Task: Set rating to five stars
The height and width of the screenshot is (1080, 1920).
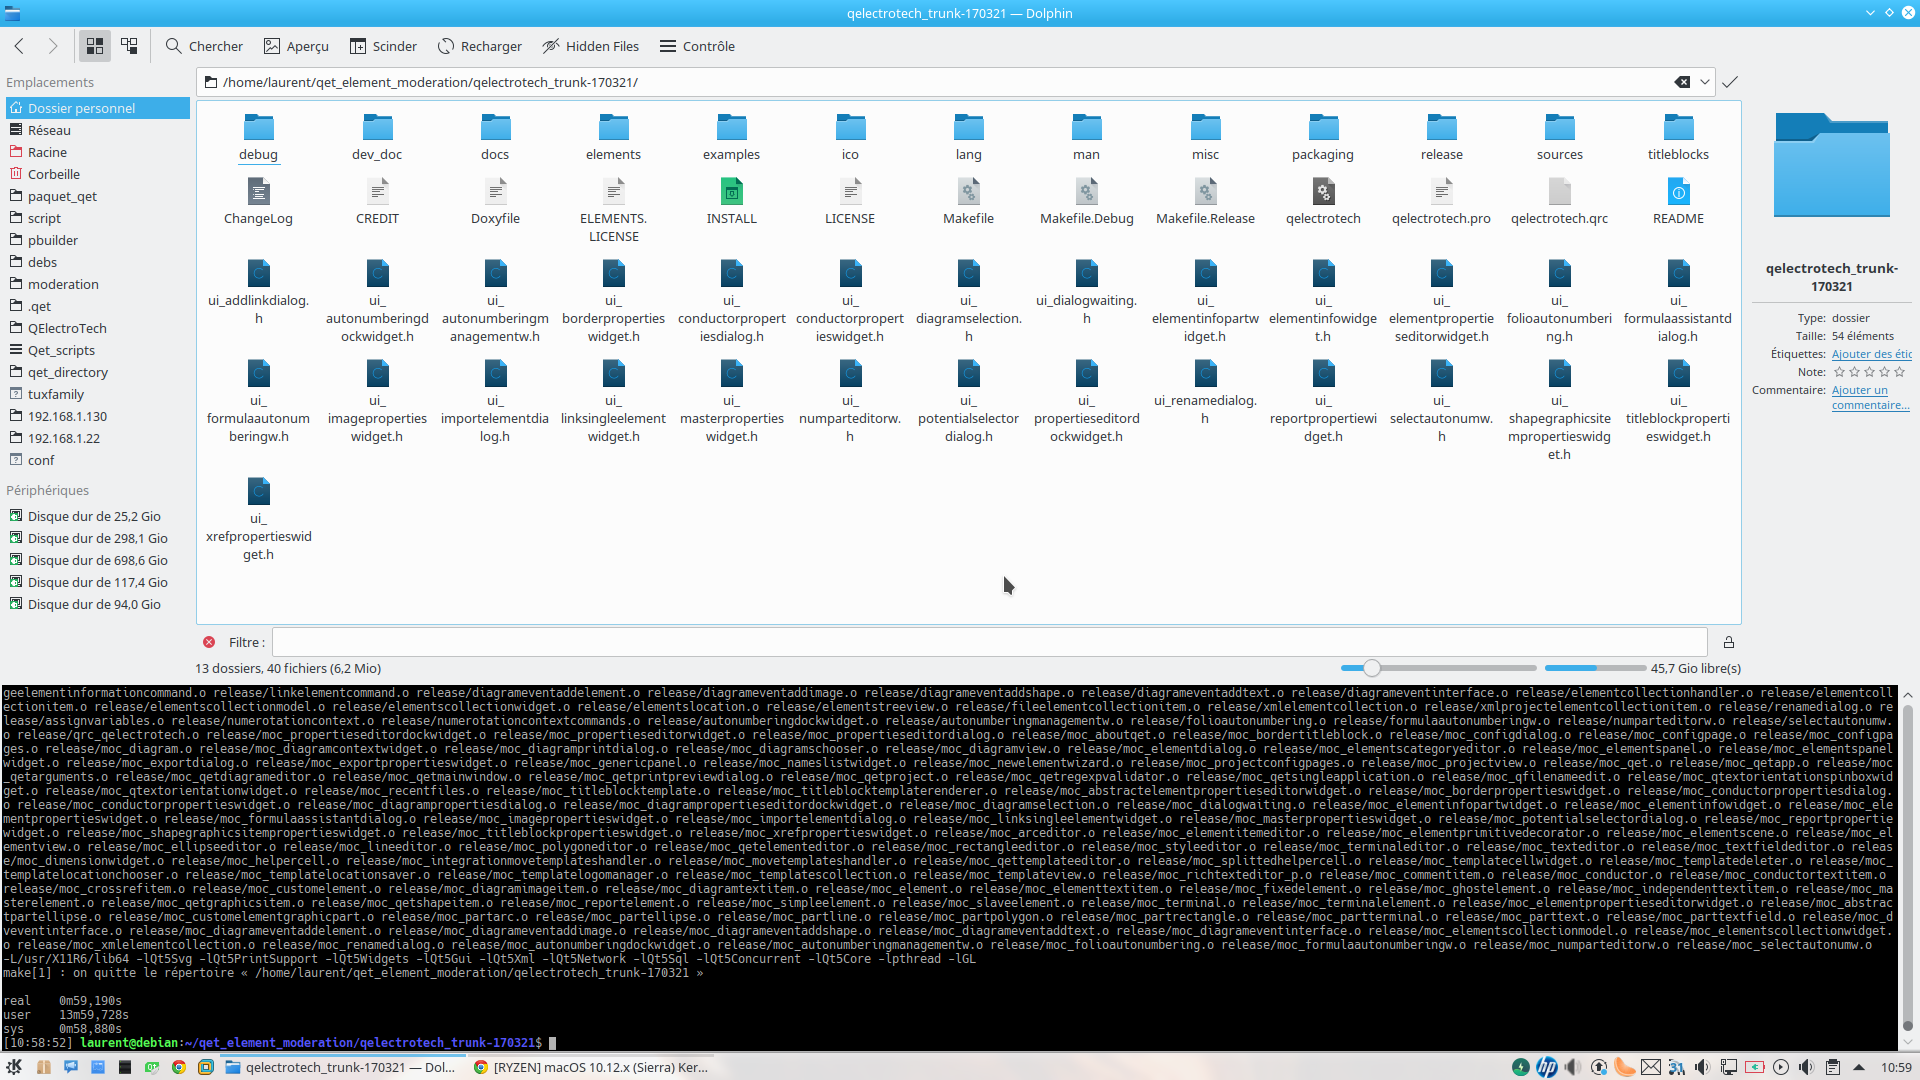Action: (x=1899, y=372)
